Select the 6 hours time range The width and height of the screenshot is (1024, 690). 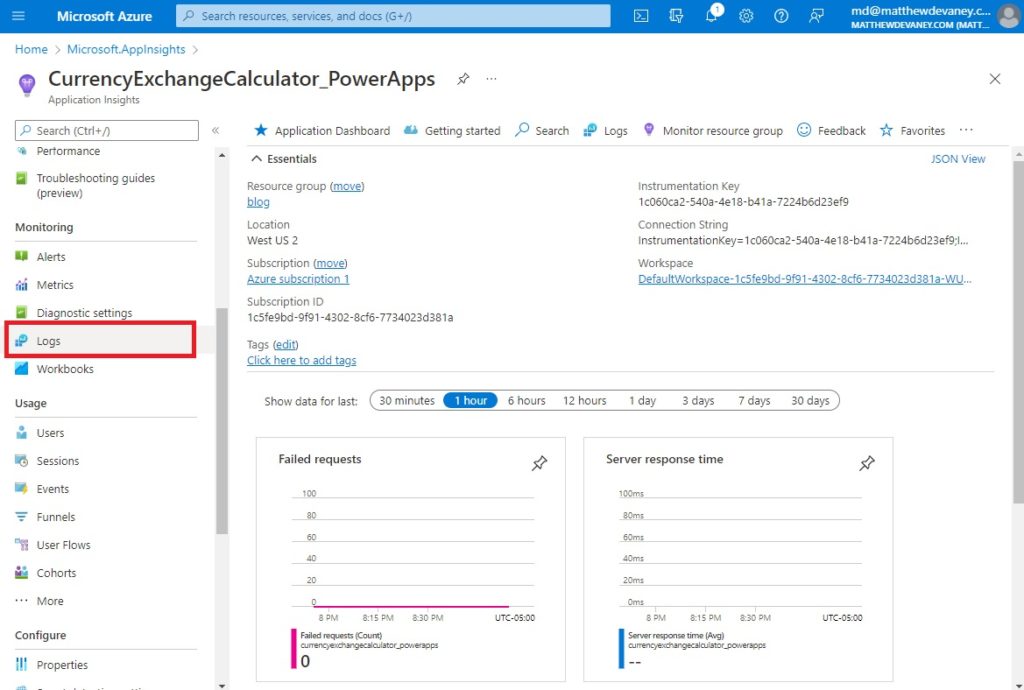pyautogui.click(x=526, y=401)
